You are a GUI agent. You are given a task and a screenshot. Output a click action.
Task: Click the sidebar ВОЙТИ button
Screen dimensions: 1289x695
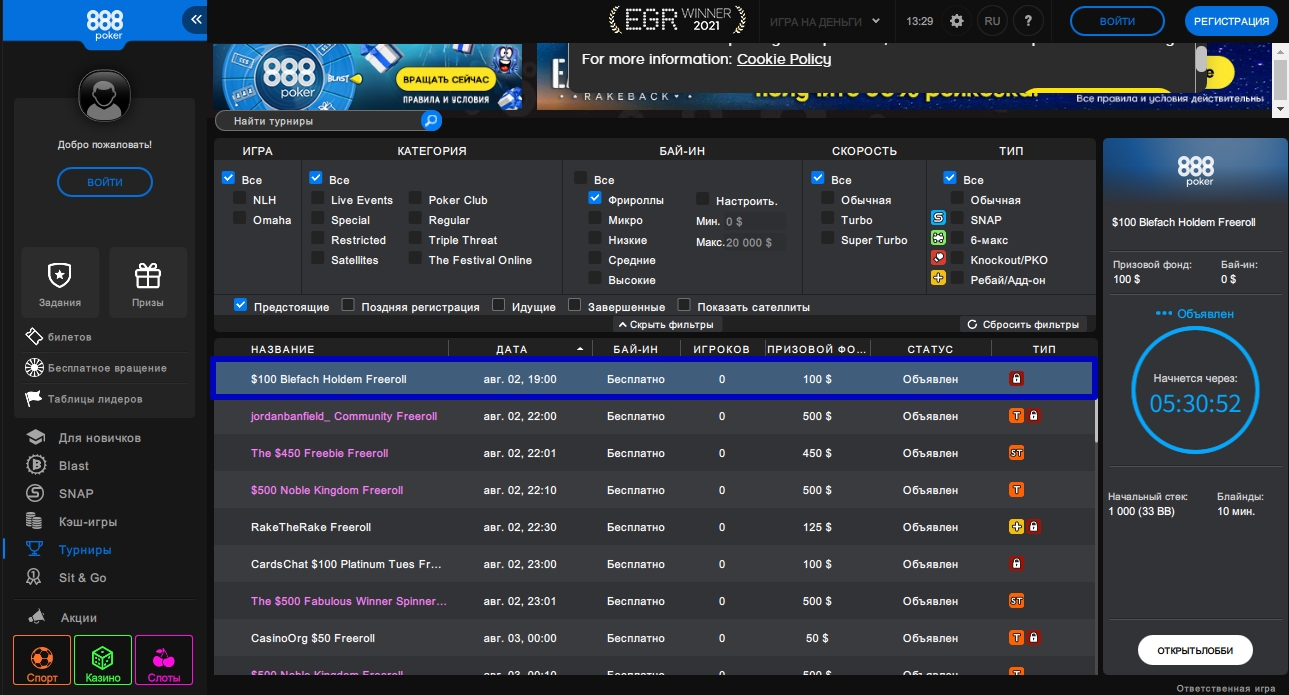click(105, 182)
